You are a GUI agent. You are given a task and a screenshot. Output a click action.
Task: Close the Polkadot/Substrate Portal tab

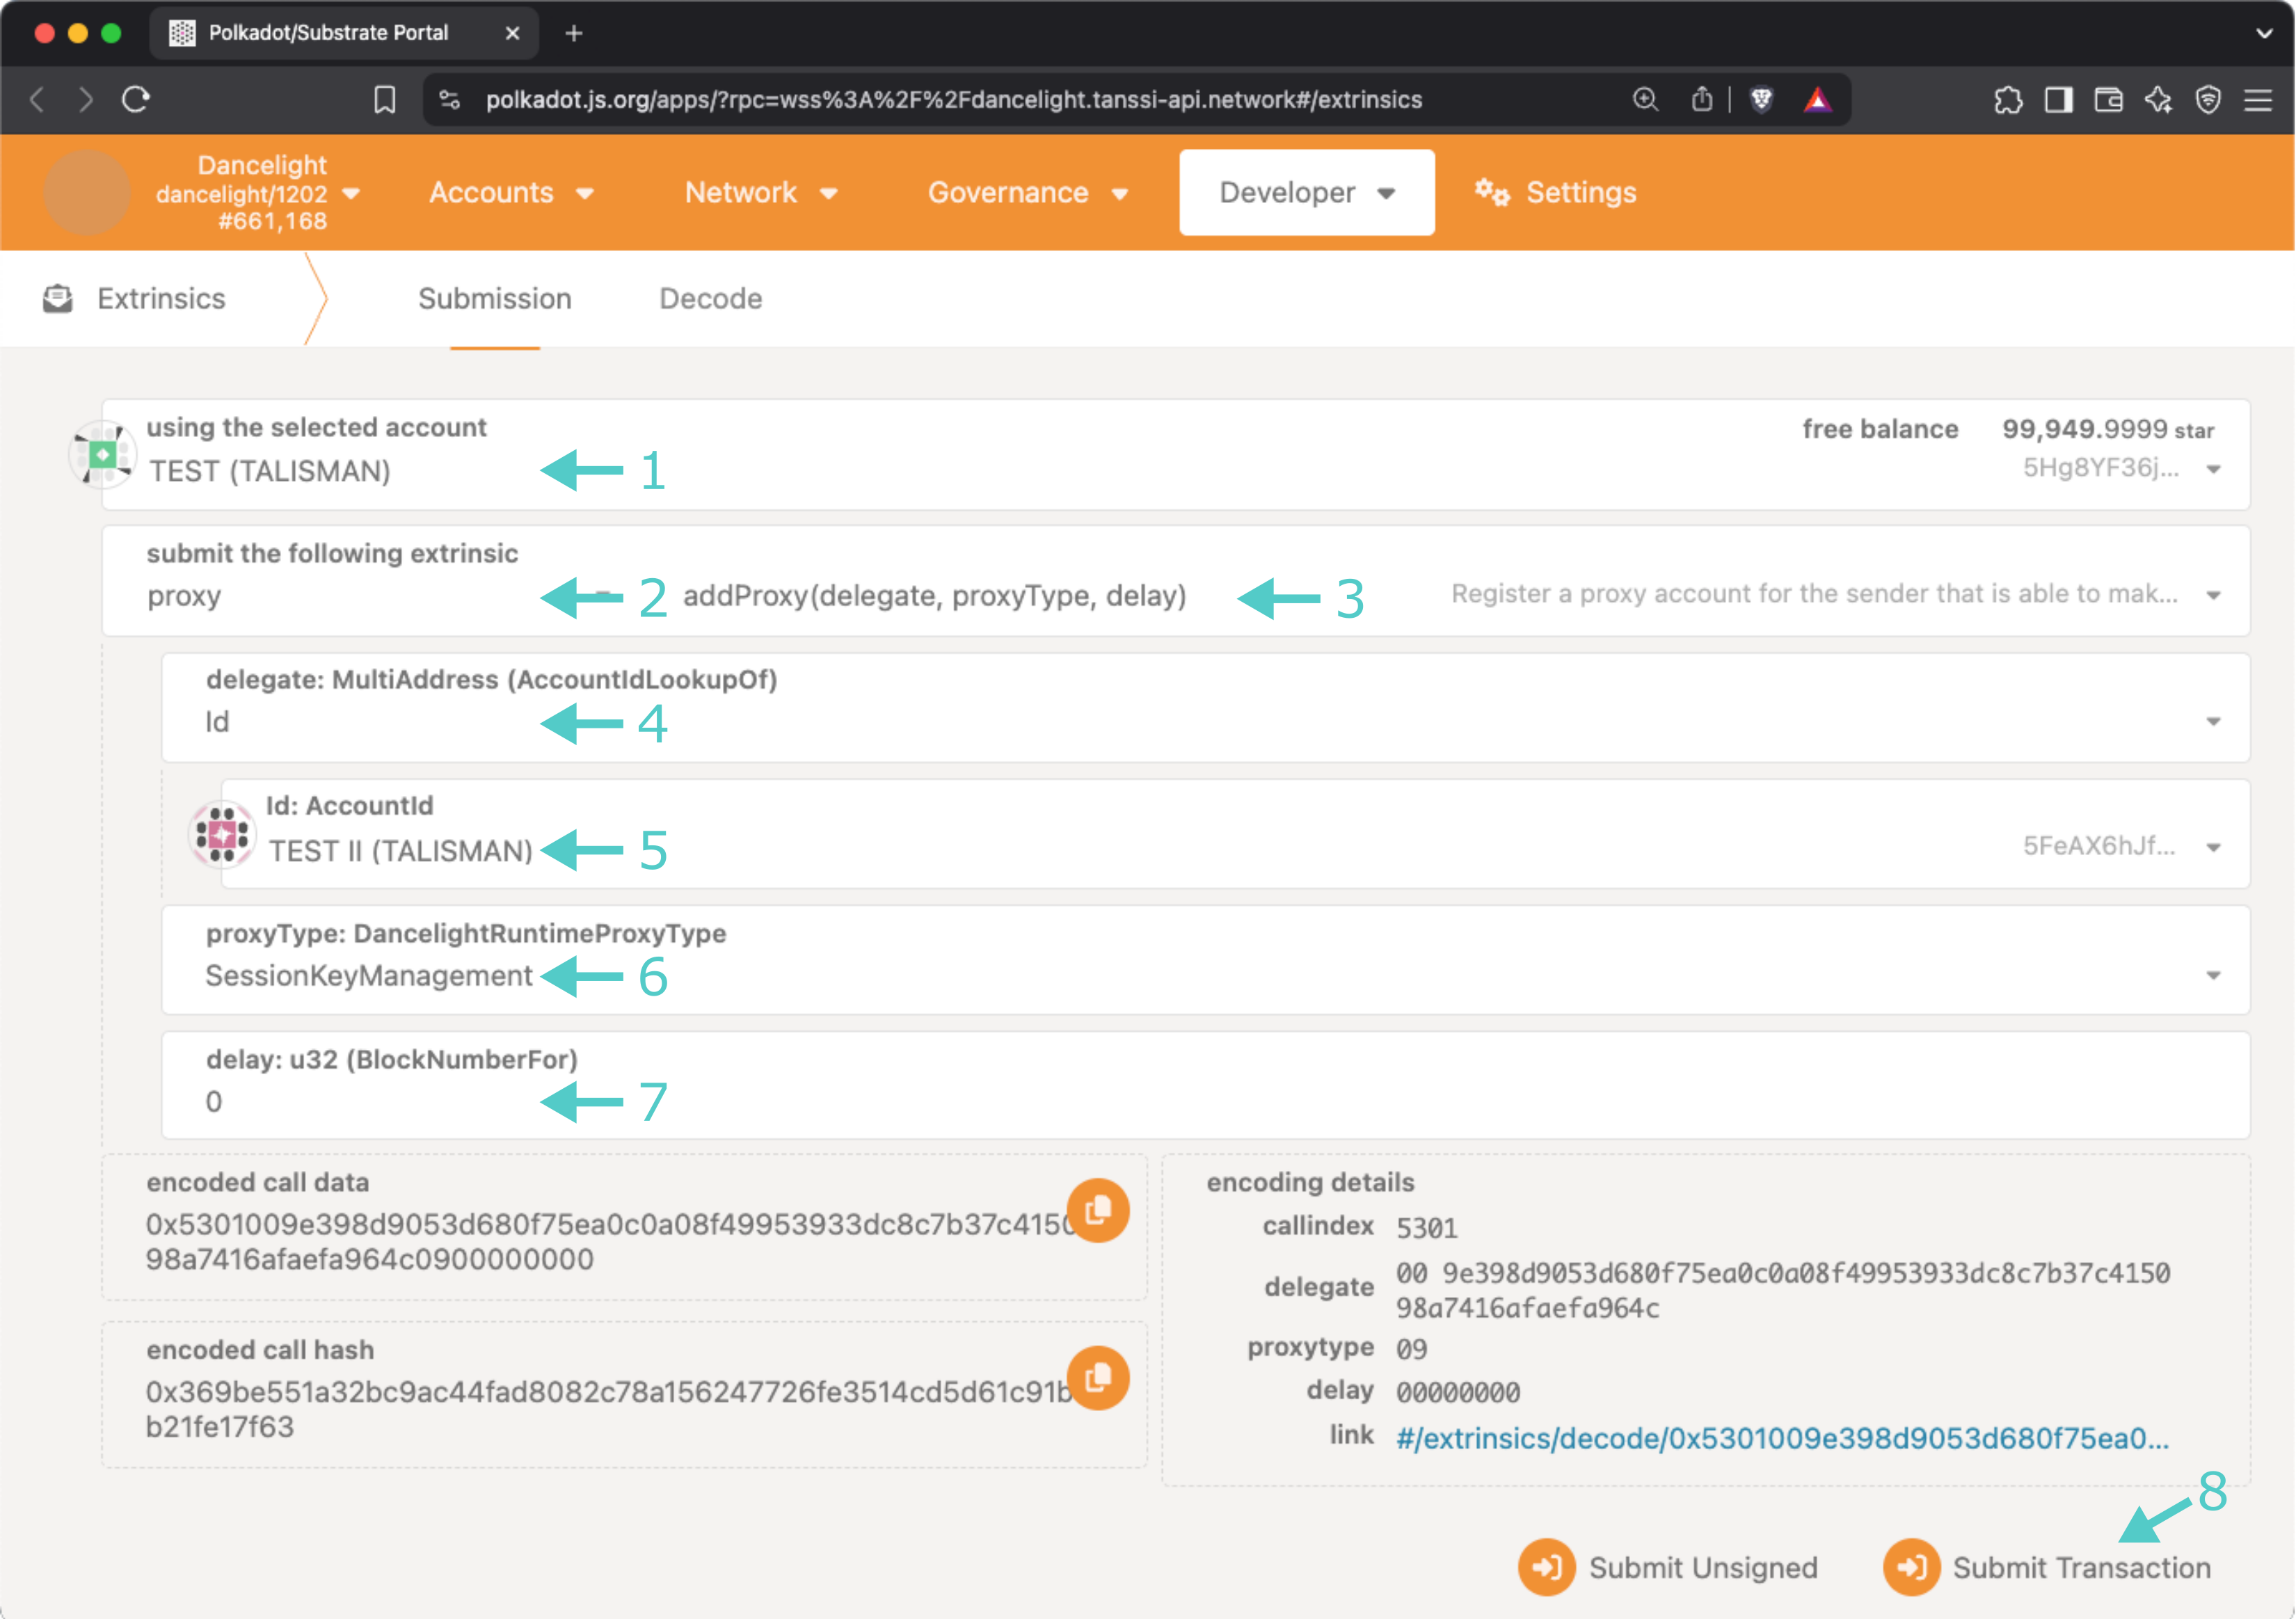(512, 33)
